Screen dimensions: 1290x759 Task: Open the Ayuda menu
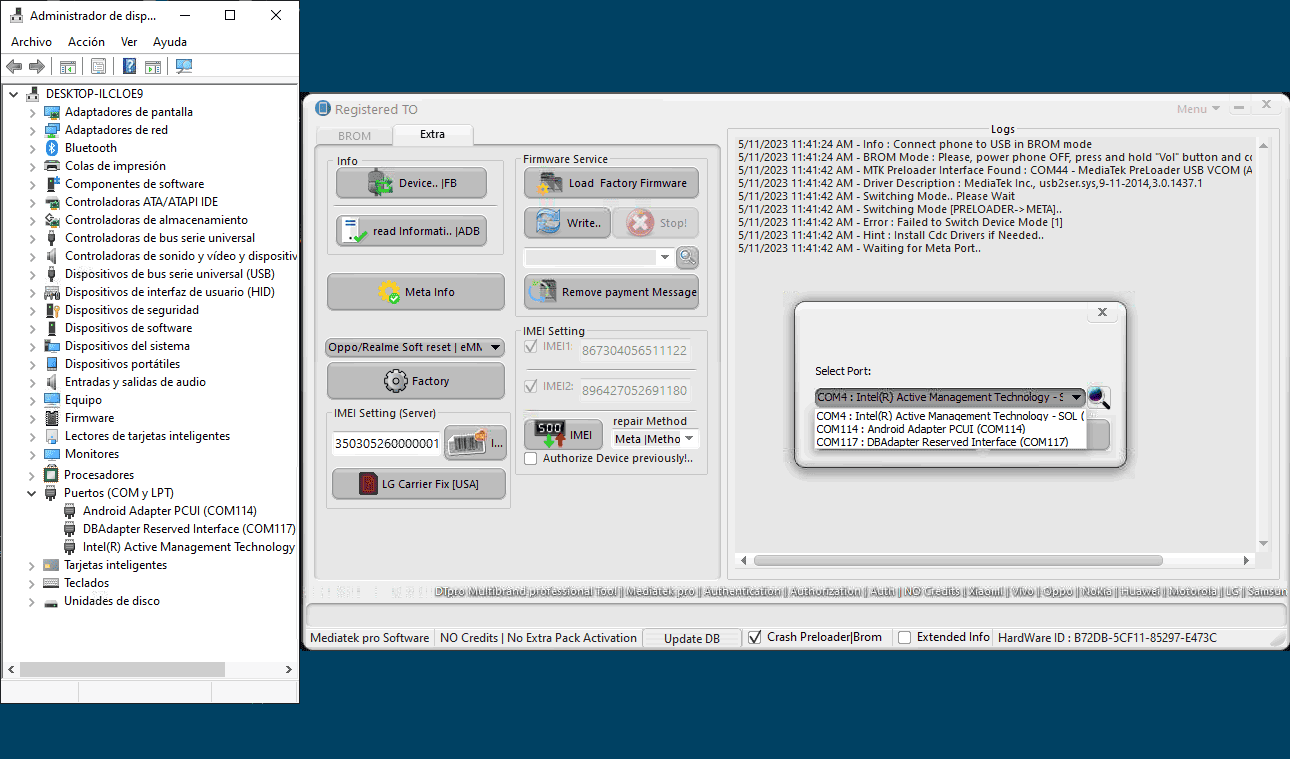(x=170, y=42)
